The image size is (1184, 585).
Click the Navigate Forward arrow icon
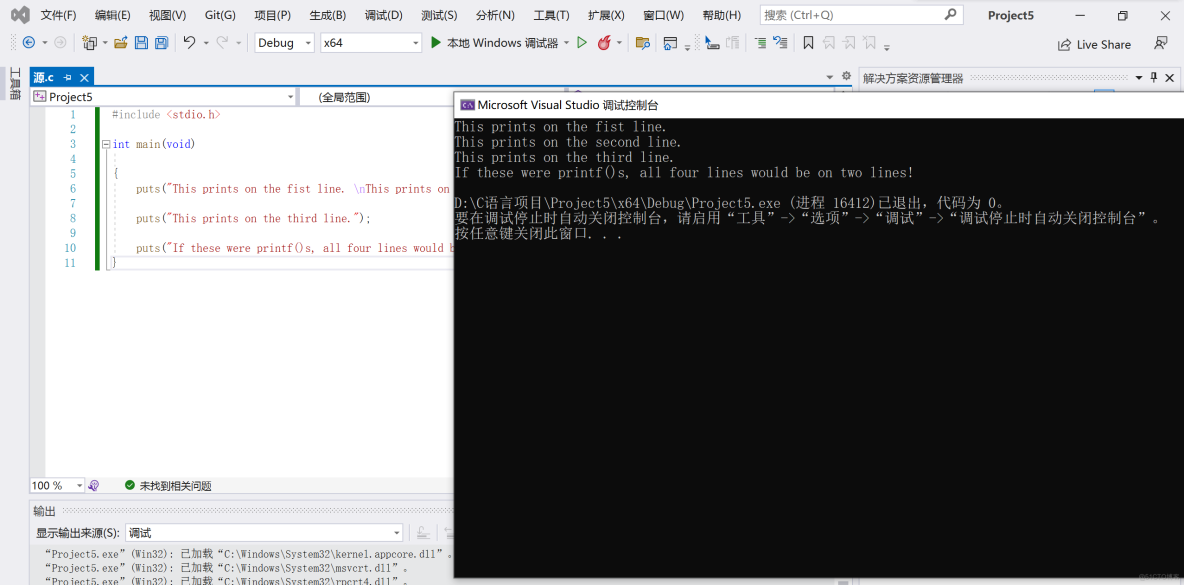(60, 43)
